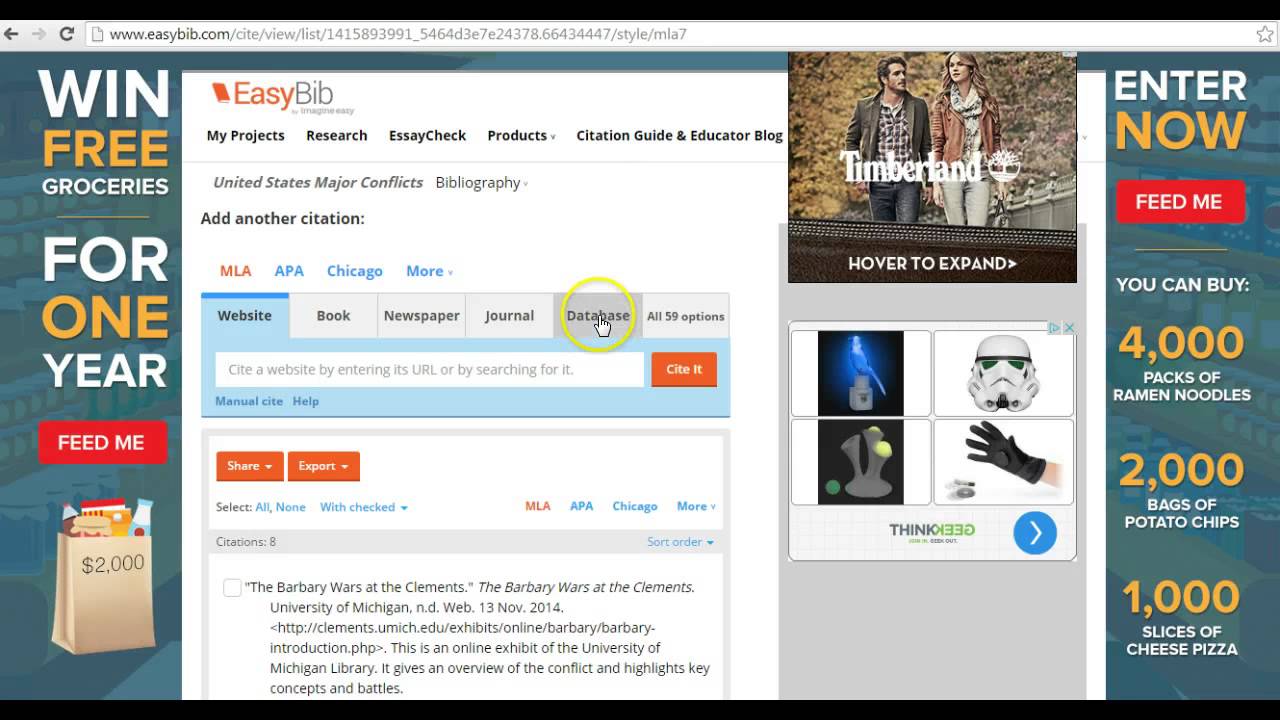The height and width of the screenshot is (720, 1280).
Task: Open the stormtrooper helmet product thumbnail
Action: [x=1003, y=373]
